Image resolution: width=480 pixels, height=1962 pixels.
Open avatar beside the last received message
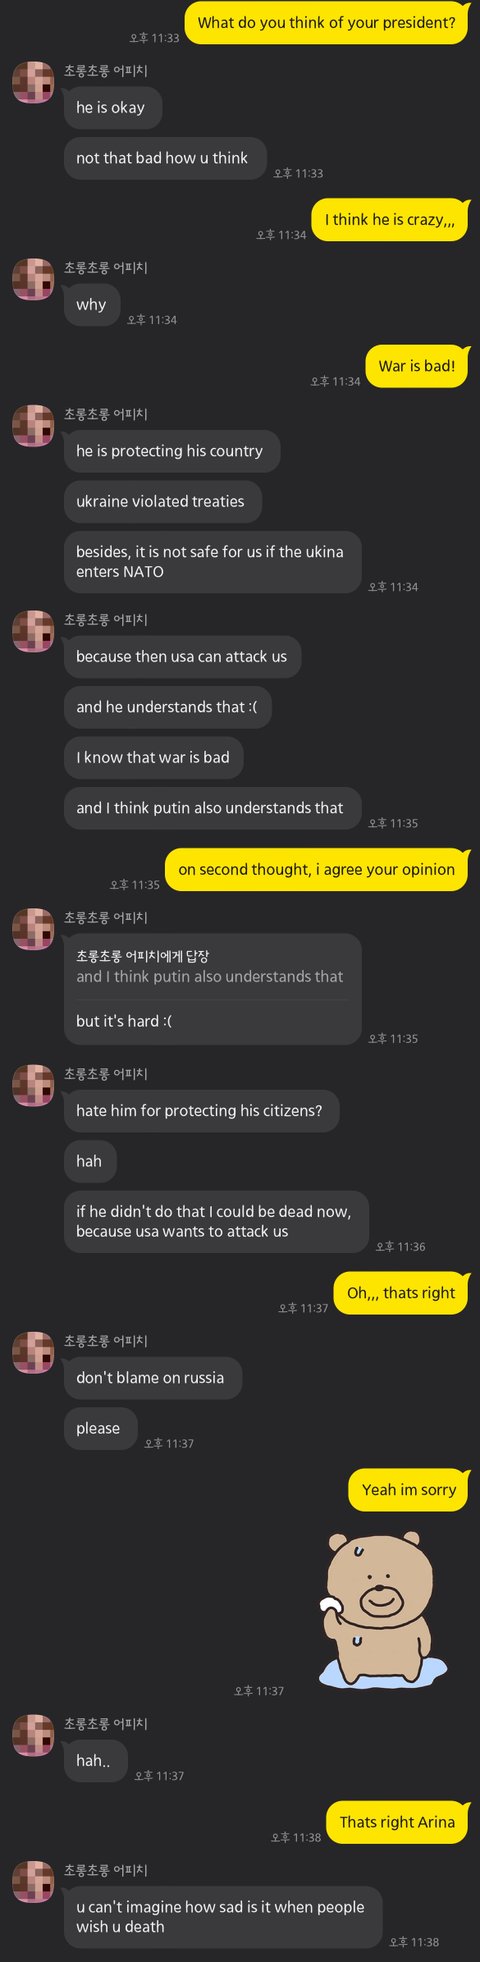point(33,1881)
